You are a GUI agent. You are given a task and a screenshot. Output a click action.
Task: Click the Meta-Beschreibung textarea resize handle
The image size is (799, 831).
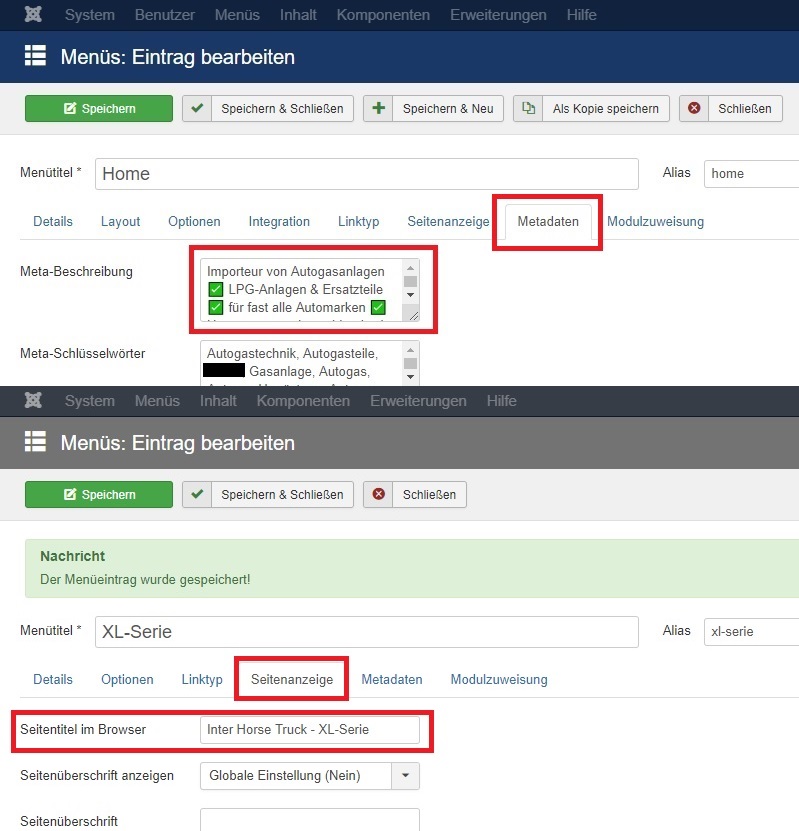tap(411, 314)
